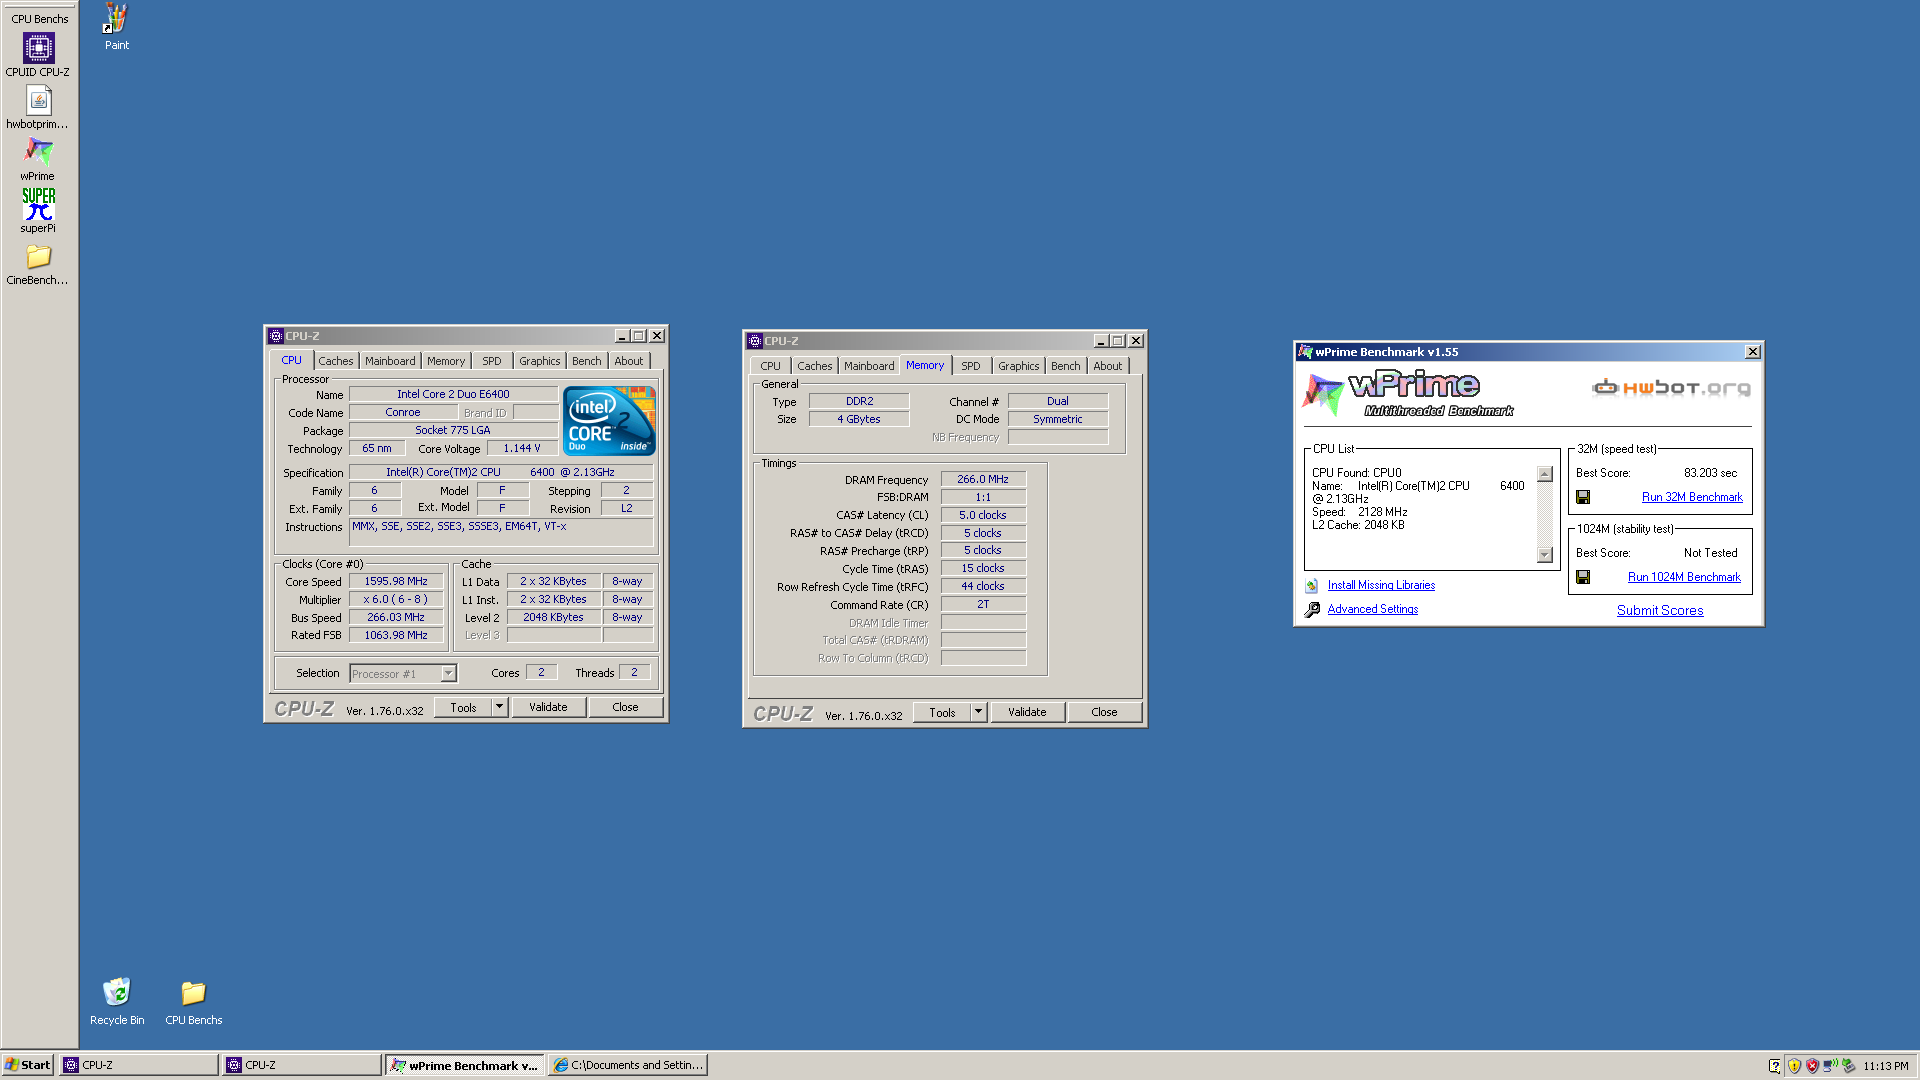Click the wPrime logo graphic

1408,393
